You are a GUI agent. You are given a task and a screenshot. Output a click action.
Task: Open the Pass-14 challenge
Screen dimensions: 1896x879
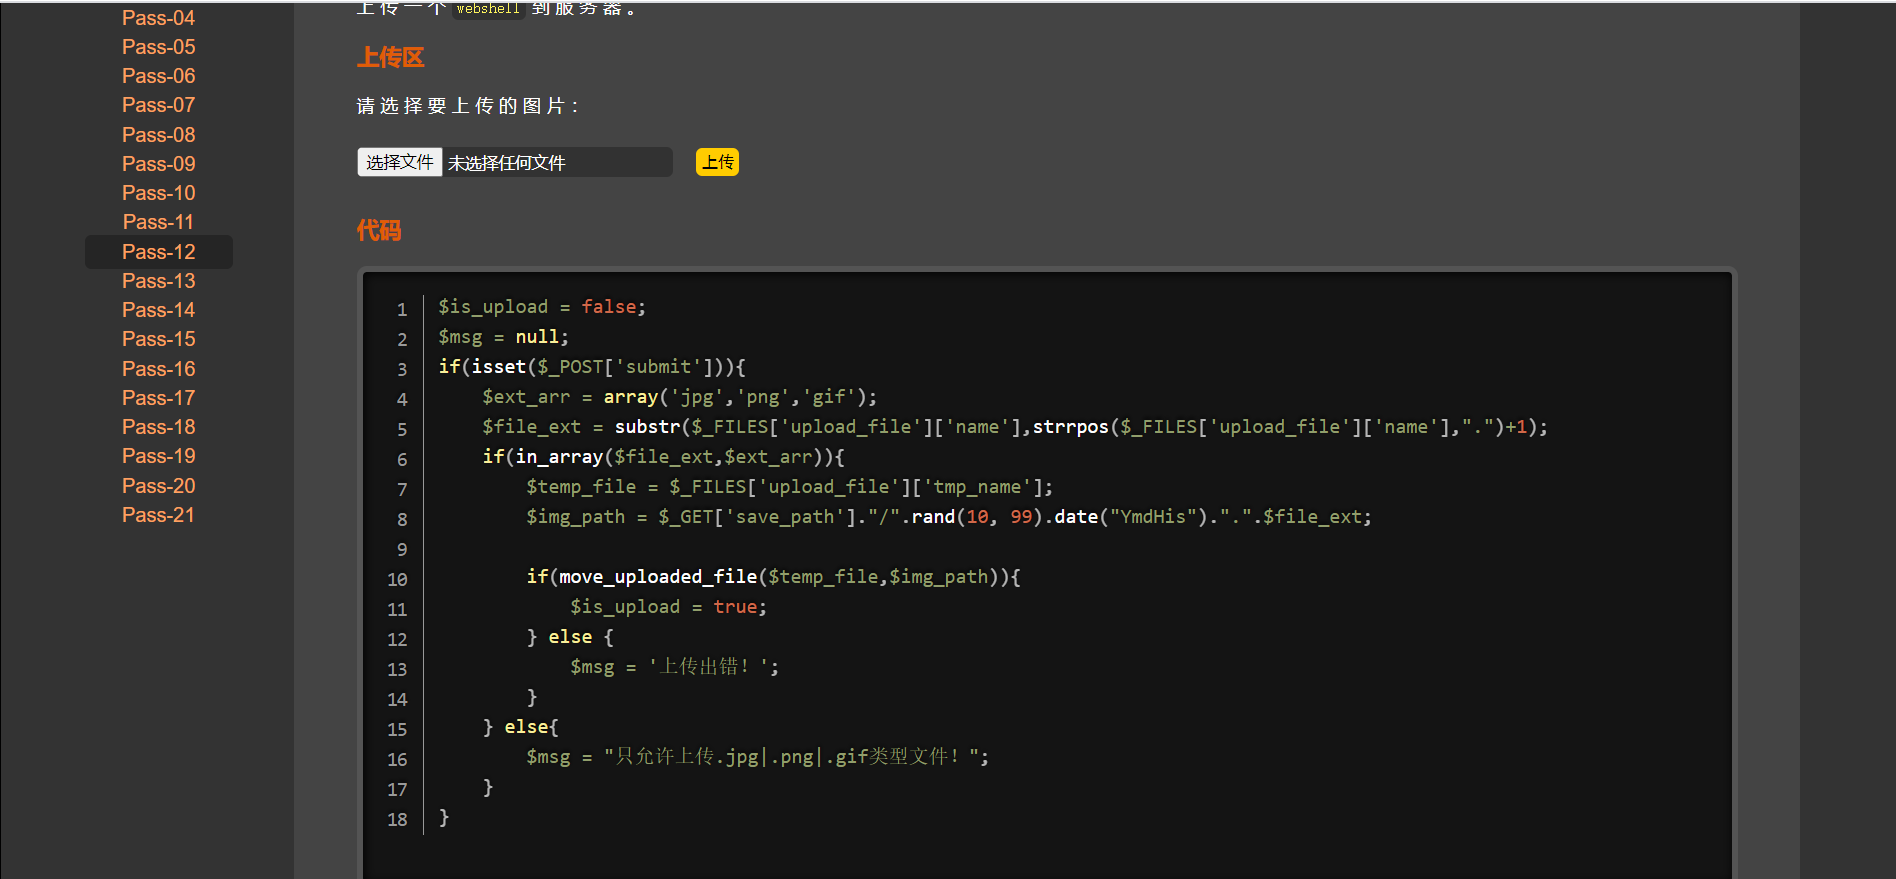coord(158,310)
